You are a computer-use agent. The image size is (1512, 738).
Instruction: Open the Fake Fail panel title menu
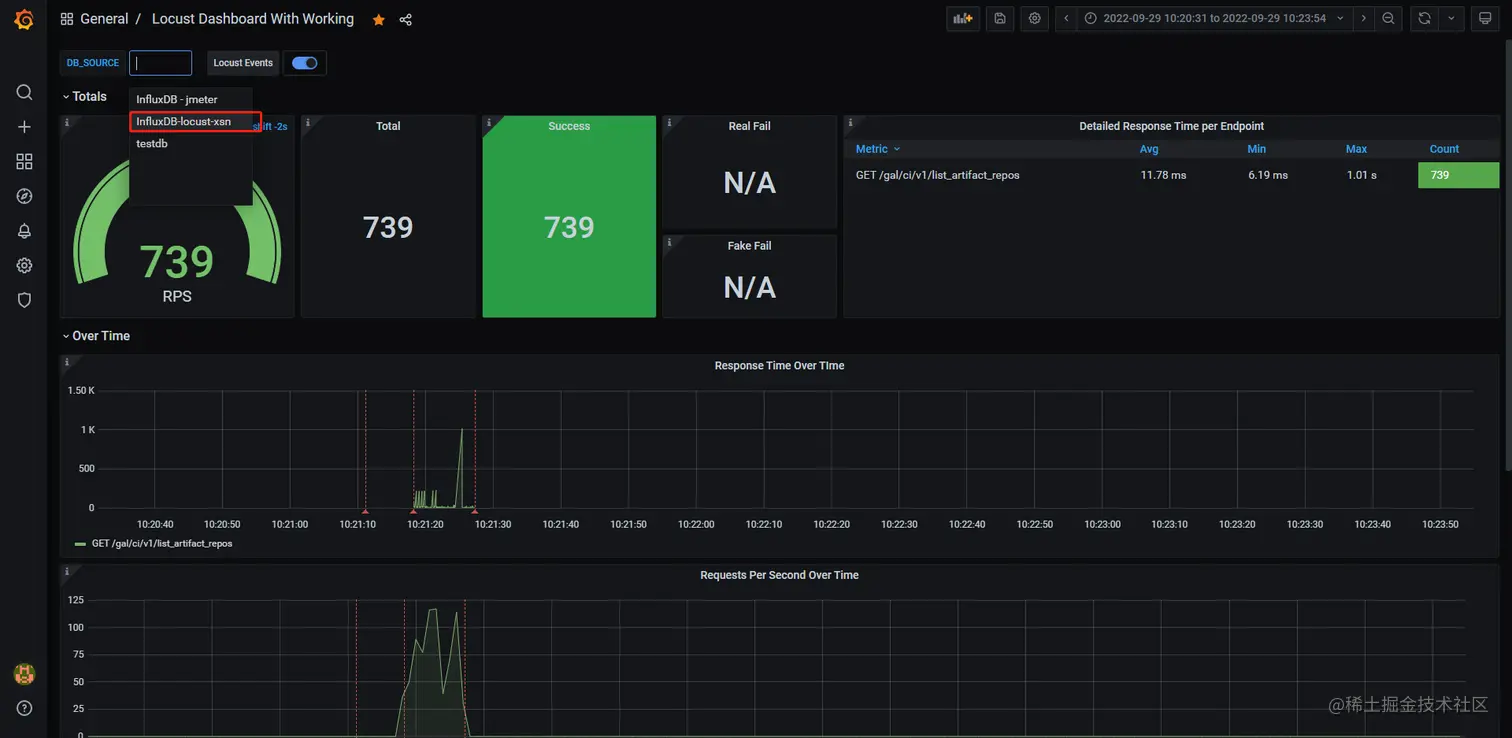pyautogui.click(x=749, y=245)
